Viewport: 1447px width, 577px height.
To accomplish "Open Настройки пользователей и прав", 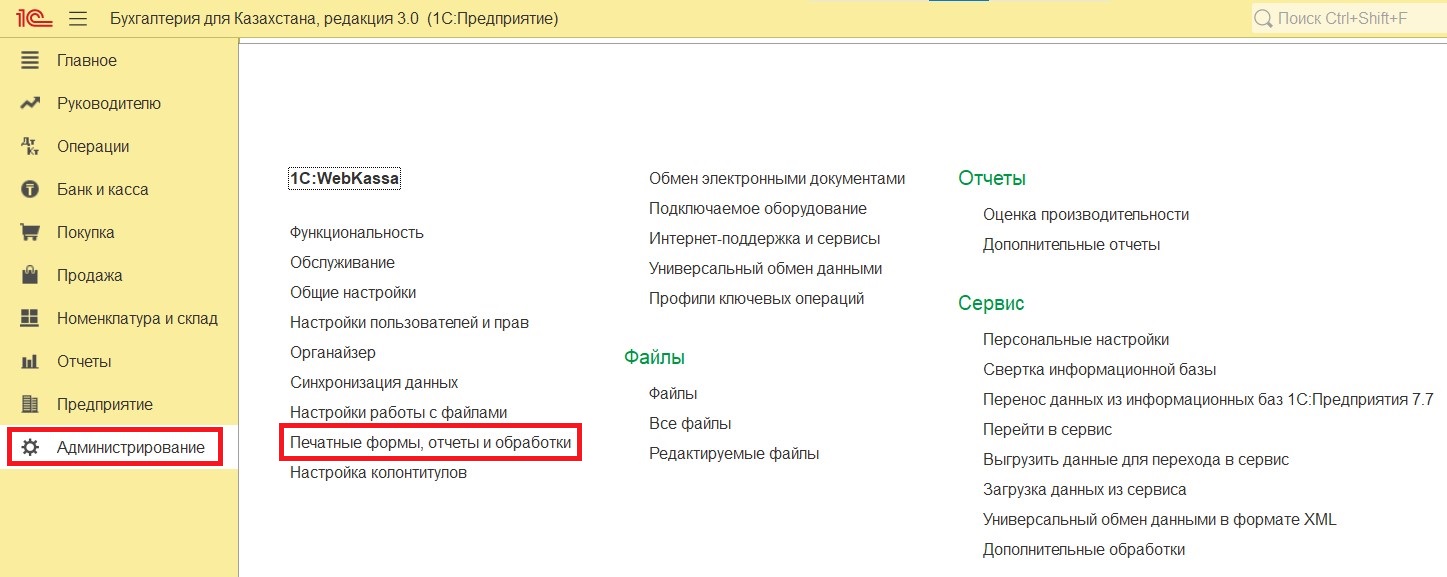I will pos(409,322).
